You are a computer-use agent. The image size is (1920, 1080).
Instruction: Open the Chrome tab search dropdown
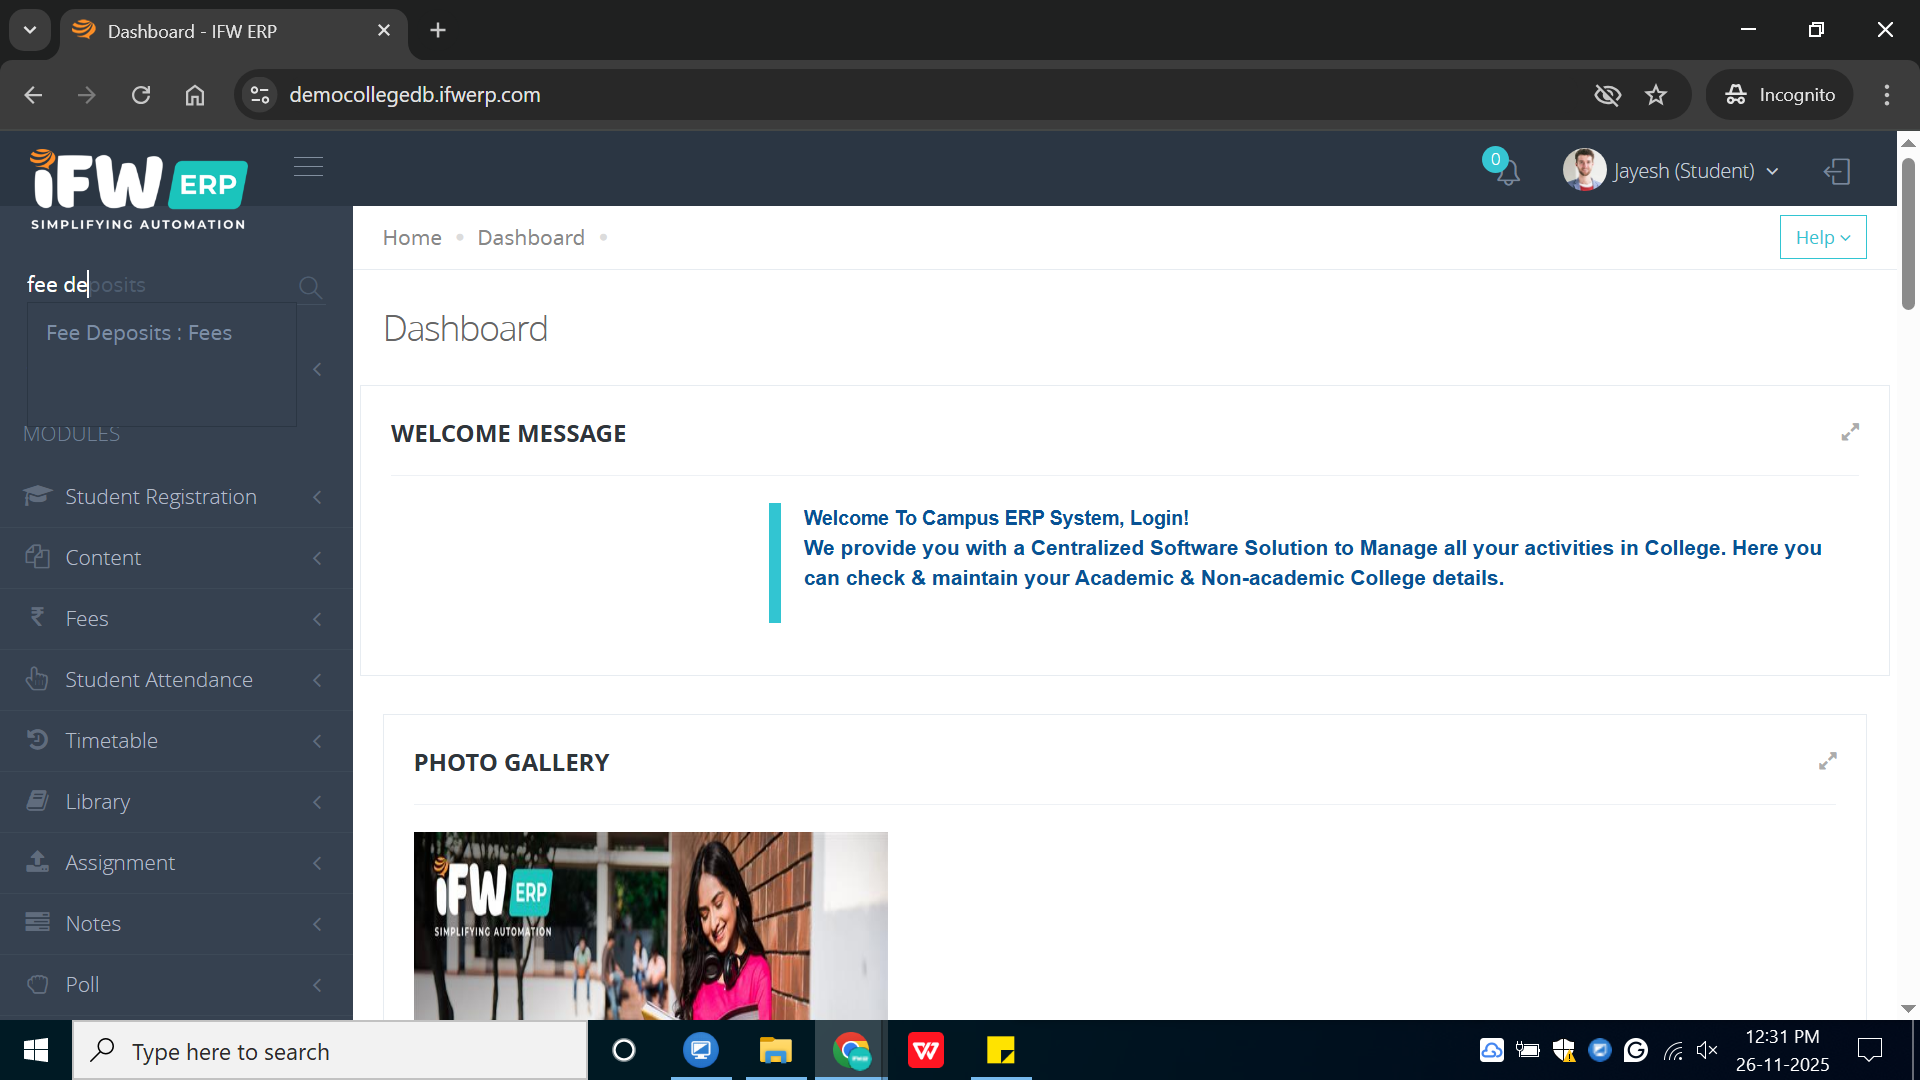[30, 30]
